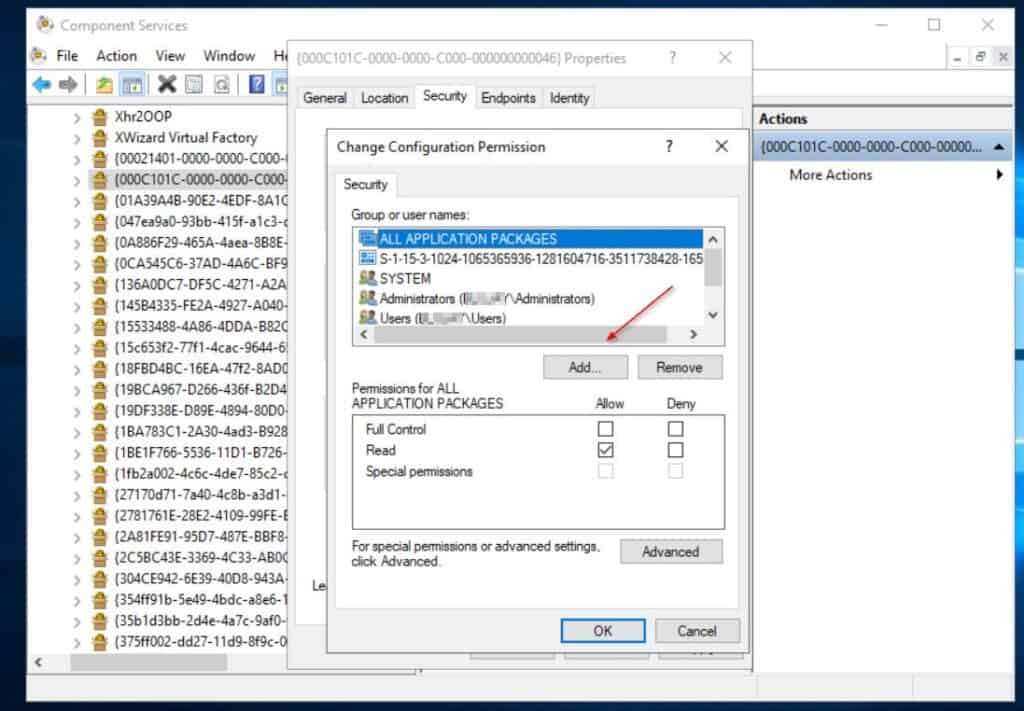
Task: Click the console icon left of File menu
Action: click(39, 55)
